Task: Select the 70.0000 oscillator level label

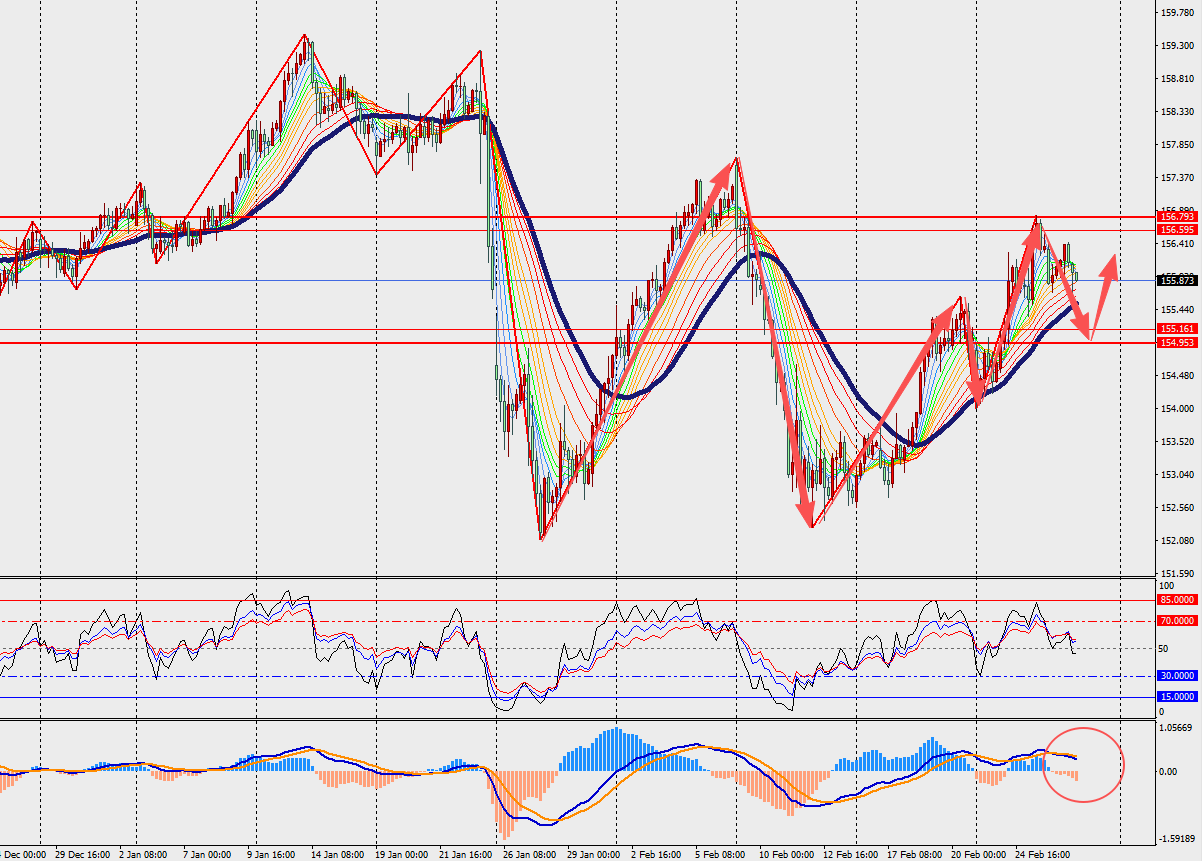Action: [x=1177, y=621]
